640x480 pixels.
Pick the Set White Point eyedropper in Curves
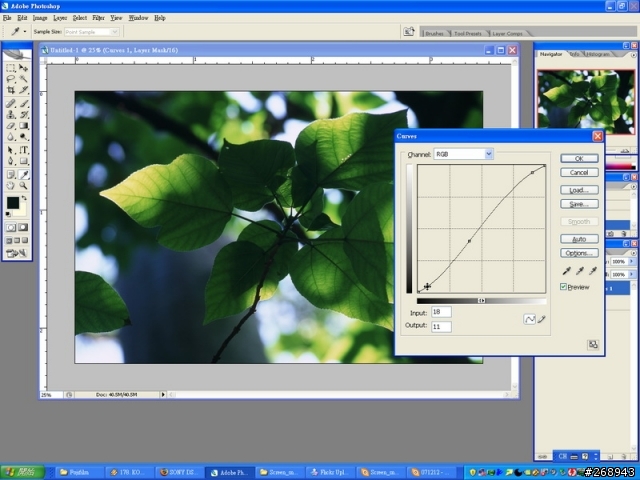point(593,271)
